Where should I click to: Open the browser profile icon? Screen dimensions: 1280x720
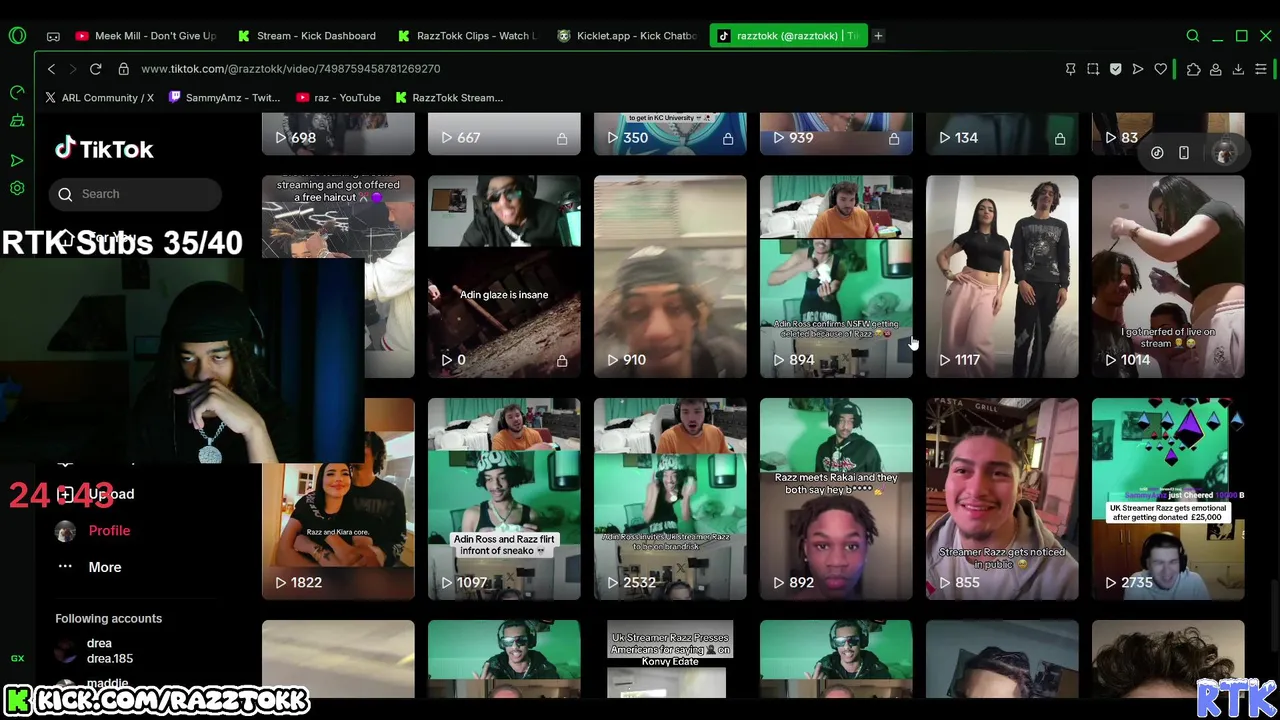tap(1215, 69)
